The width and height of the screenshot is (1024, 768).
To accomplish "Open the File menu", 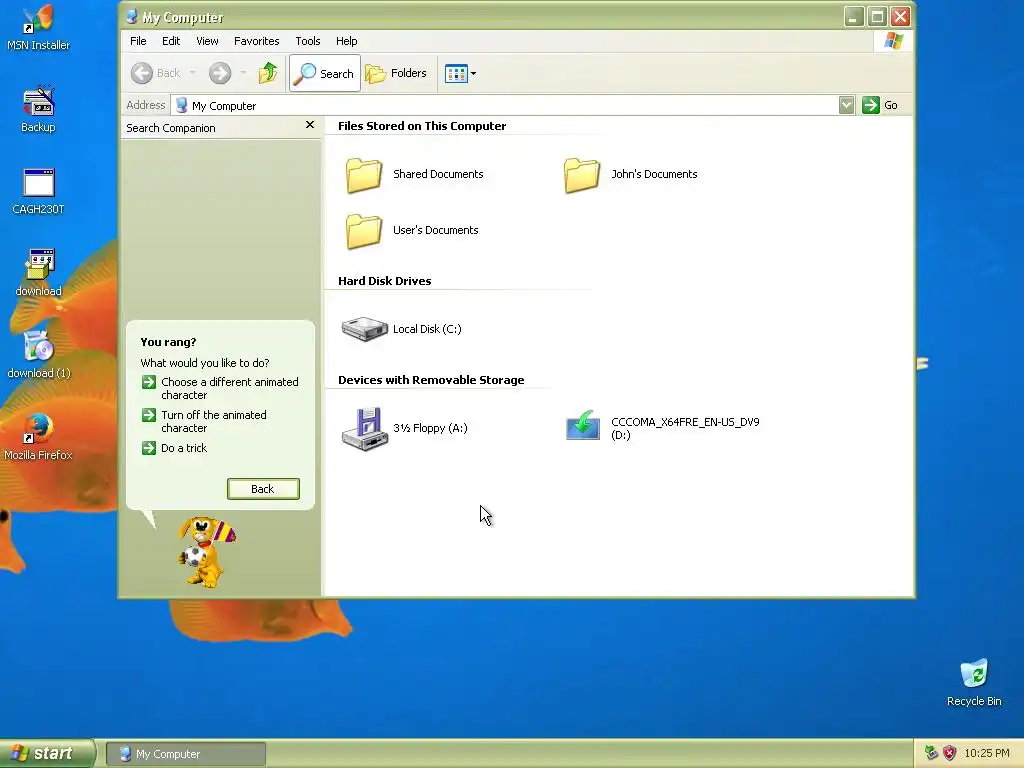I will coord(138,41).
